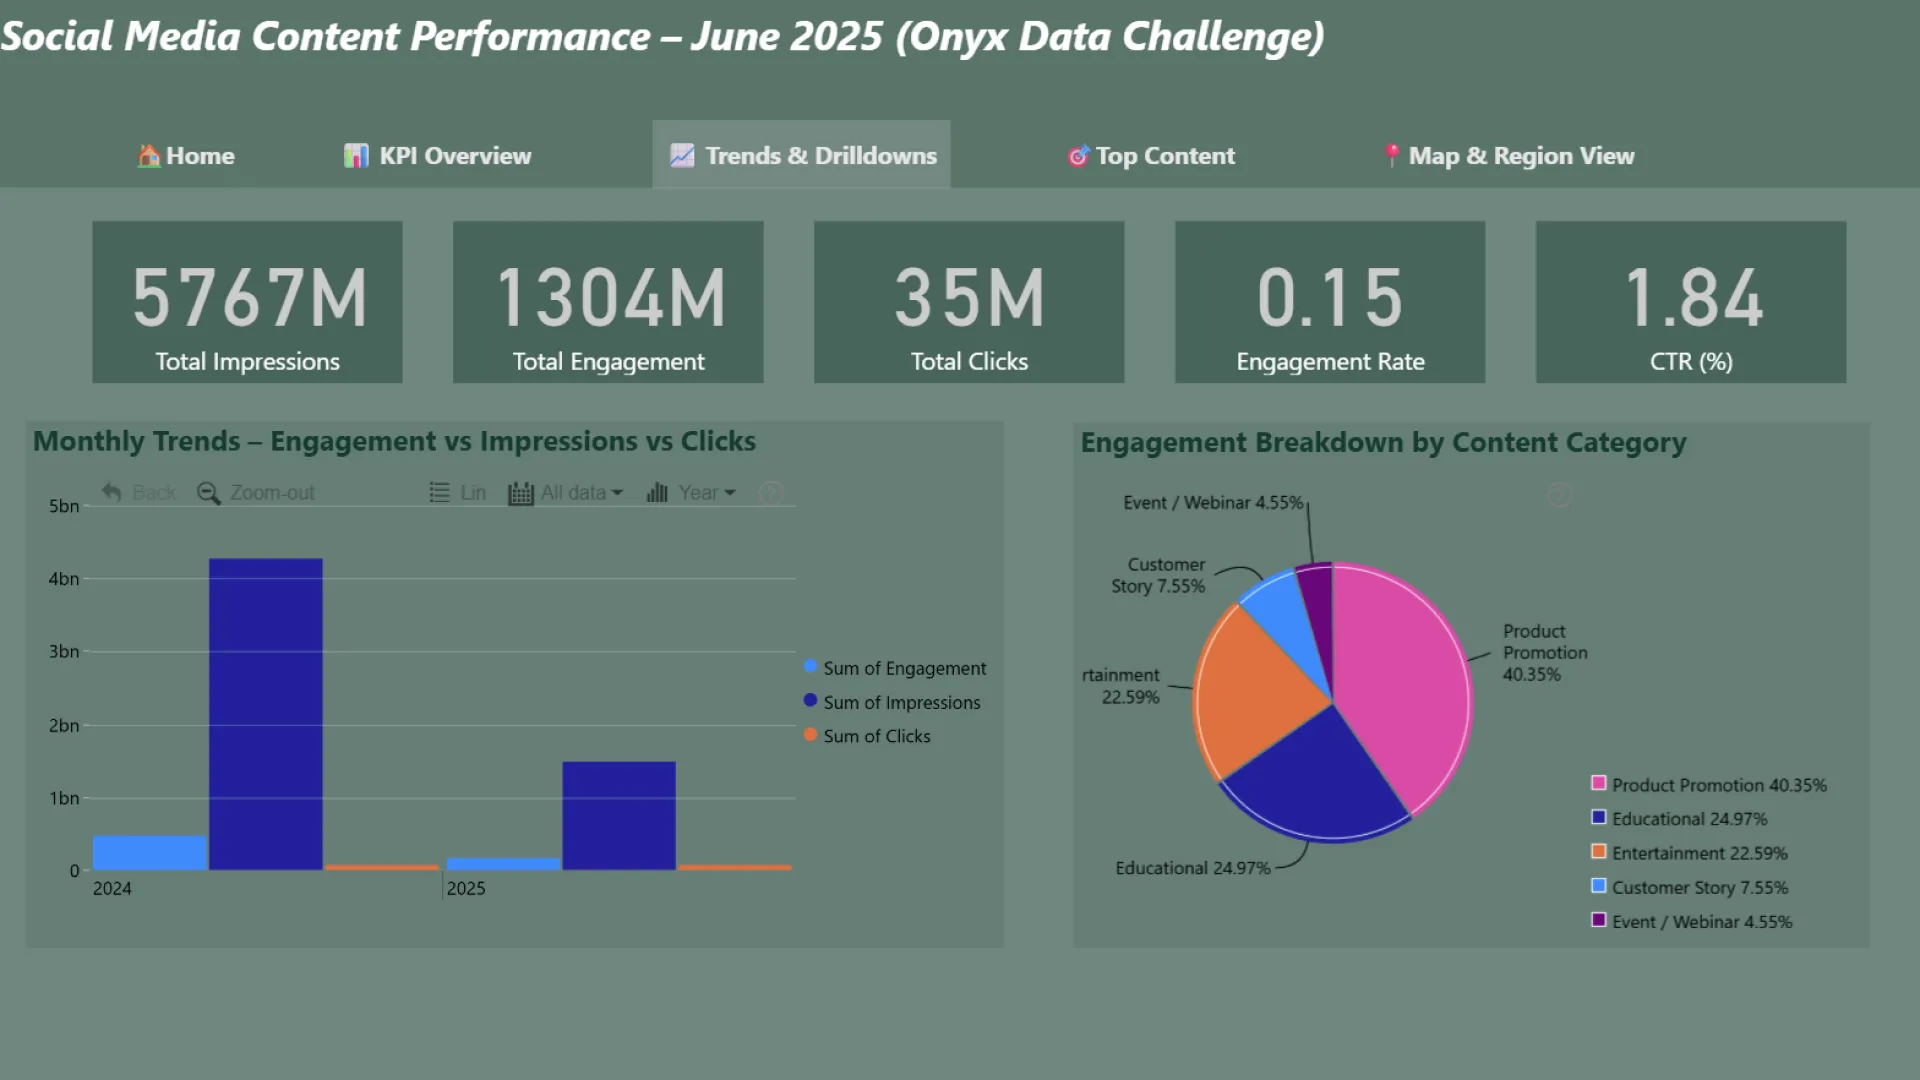This screenshot has height=1080, width=1920.
Task: Switch to the KPI Overview tab
Action: (437, 156)
